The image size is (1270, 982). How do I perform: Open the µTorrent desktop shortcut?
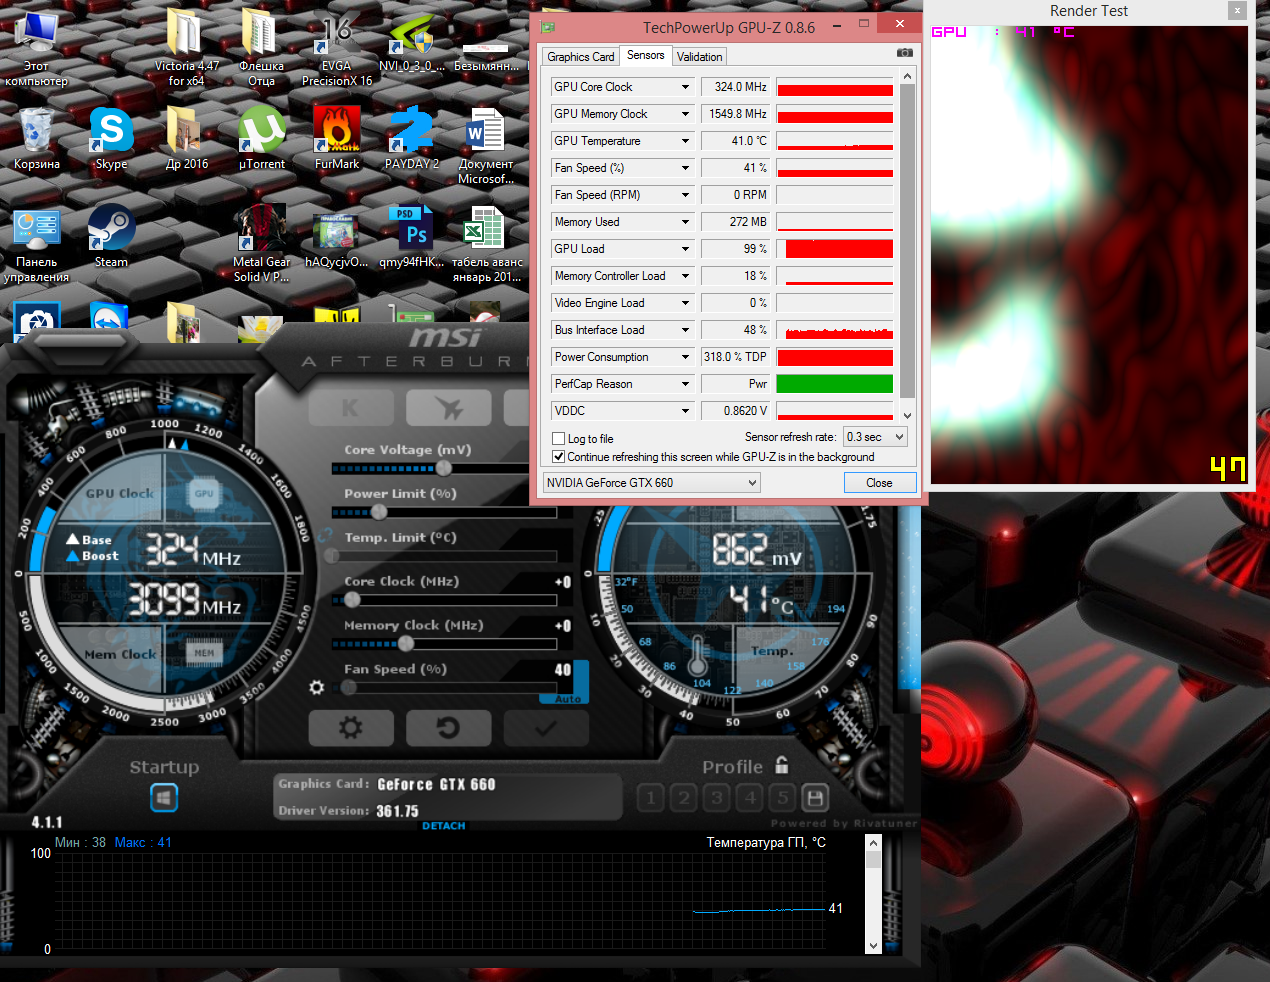coord(262,139)
